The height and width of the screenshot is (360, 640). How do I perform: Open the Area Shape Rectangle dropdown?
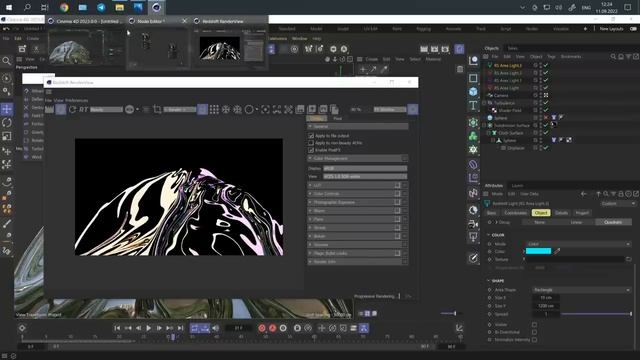coord(582,290)
